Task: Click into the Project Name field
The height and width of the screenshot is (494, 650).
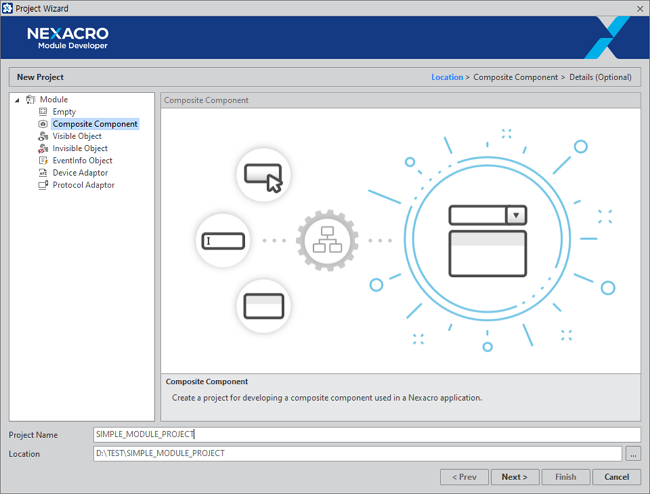Action: pos(366,435)
